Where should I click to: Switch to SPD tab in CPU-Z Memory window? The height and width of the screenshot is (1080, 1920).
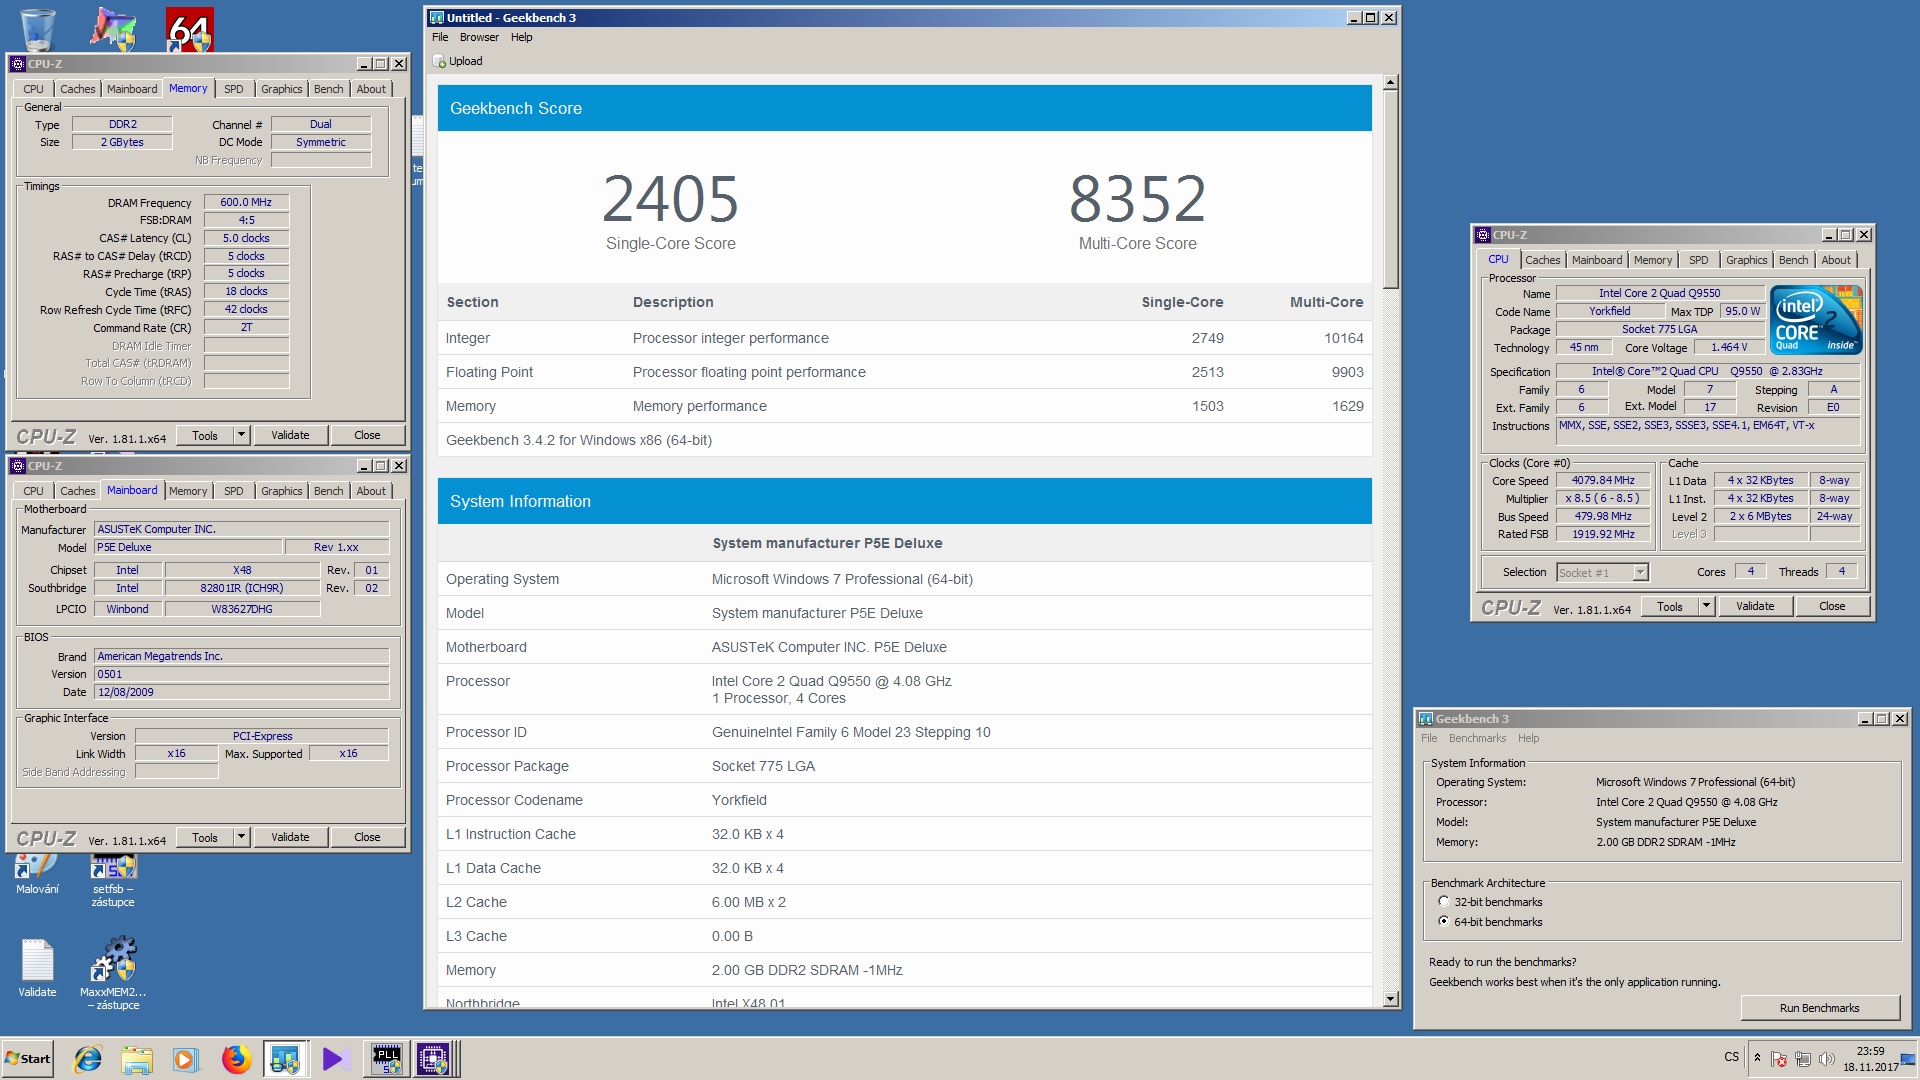(x=234, y=89)
